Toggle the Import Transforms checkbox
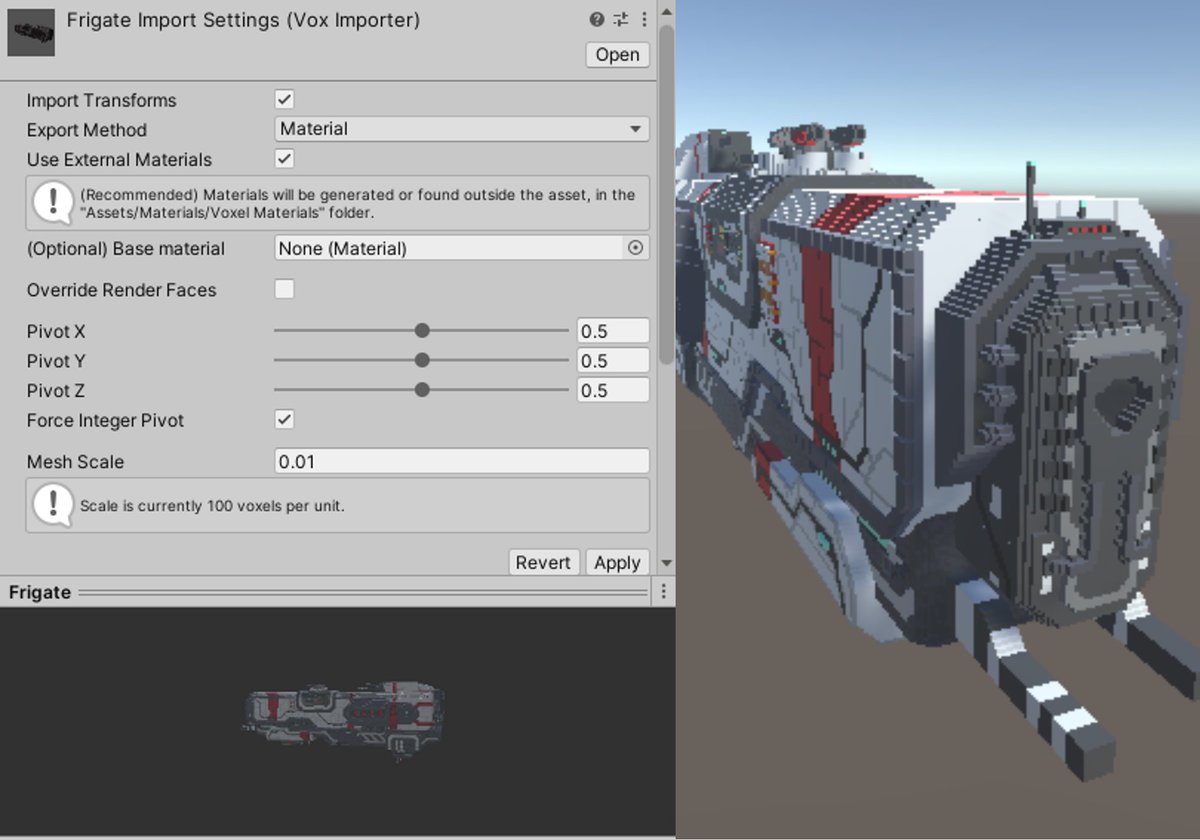Viewport: 1200px width, 840px height. 285,99
